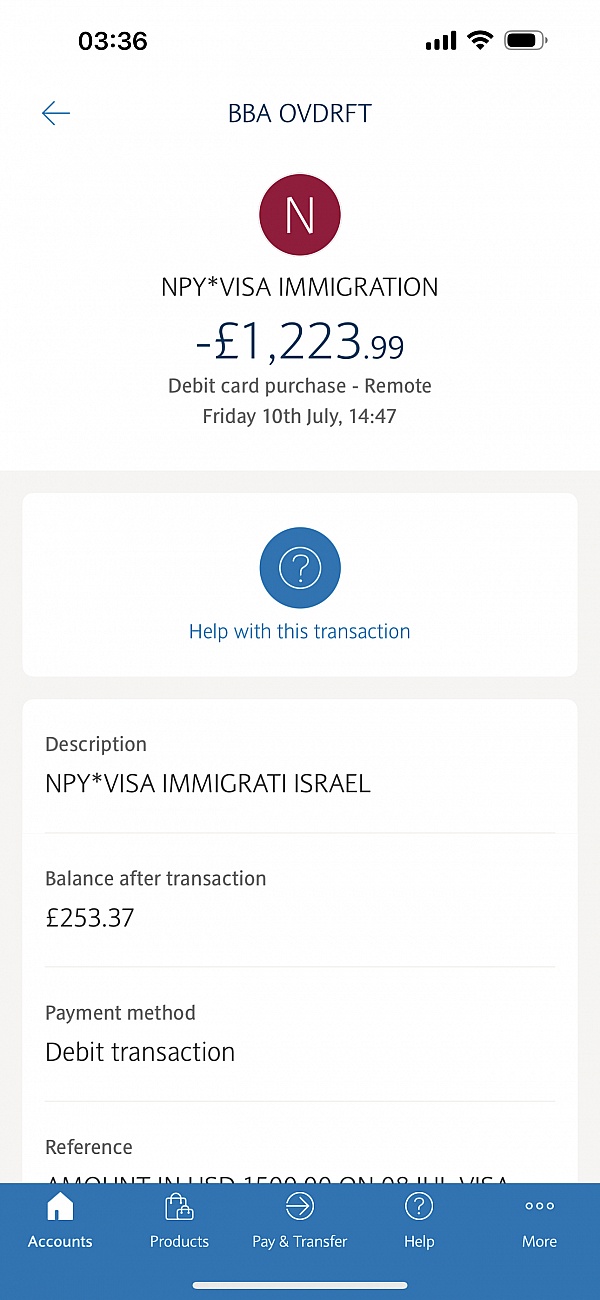
Task: Switch to the Accounts tab
Action: click(x=60, y=1221)
